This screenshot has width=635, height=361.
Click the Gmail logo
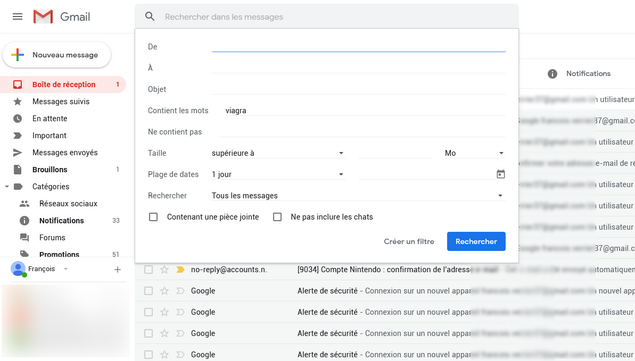pos(62,17)
